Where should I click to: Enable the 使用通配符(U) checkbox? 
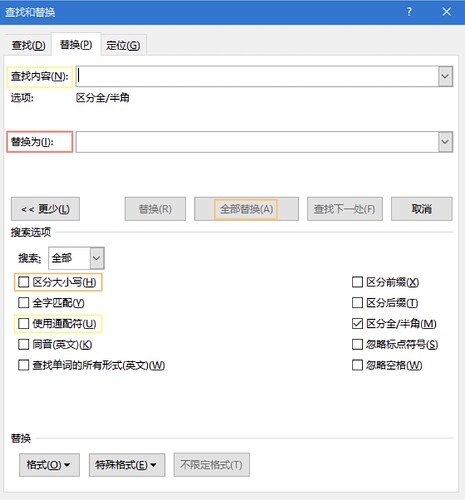coord(24,323)
